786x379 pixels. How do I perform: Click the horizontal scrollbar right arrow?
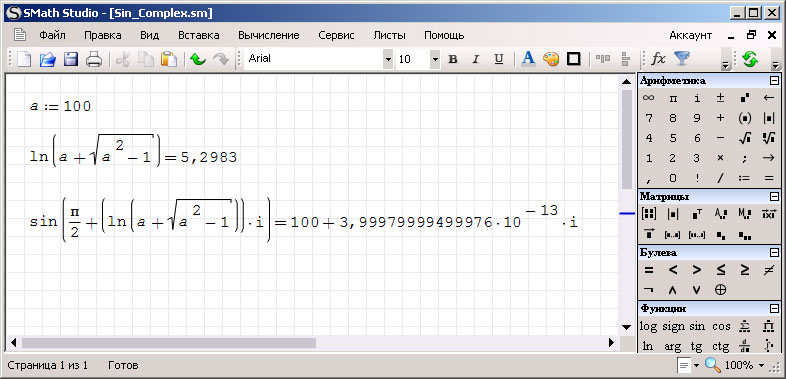(611, 343)
